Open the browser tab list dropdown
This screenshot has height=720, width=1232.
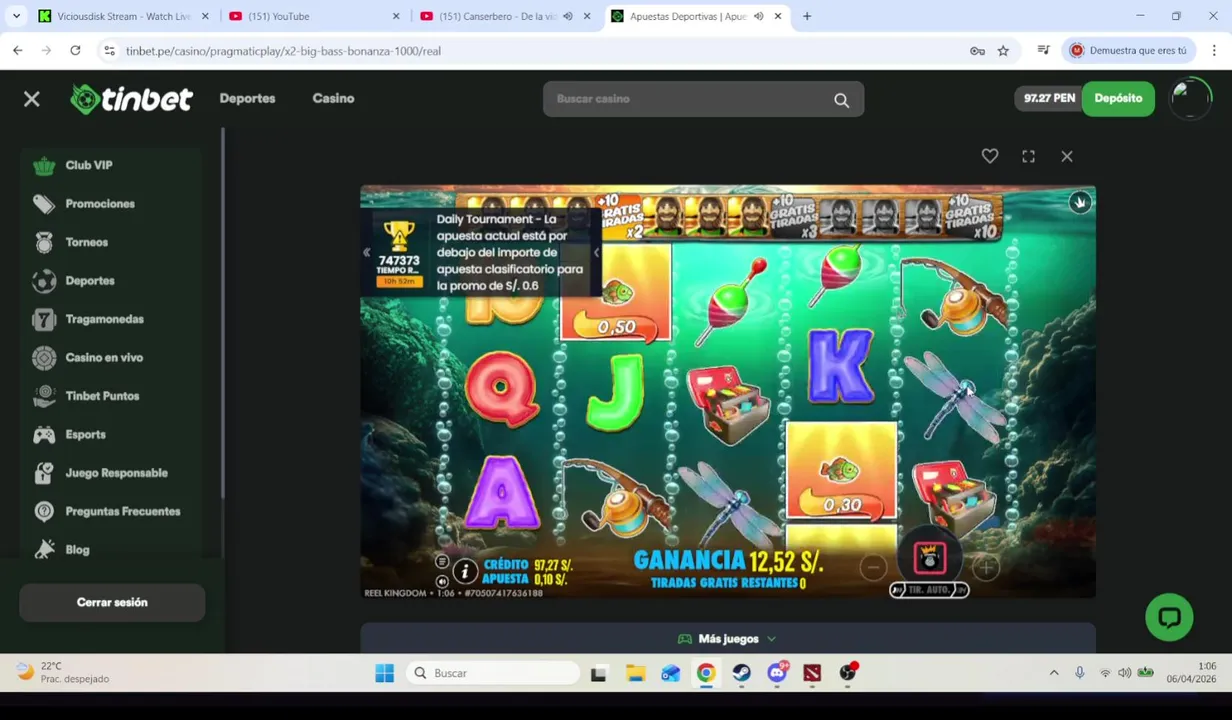[16, 16]
